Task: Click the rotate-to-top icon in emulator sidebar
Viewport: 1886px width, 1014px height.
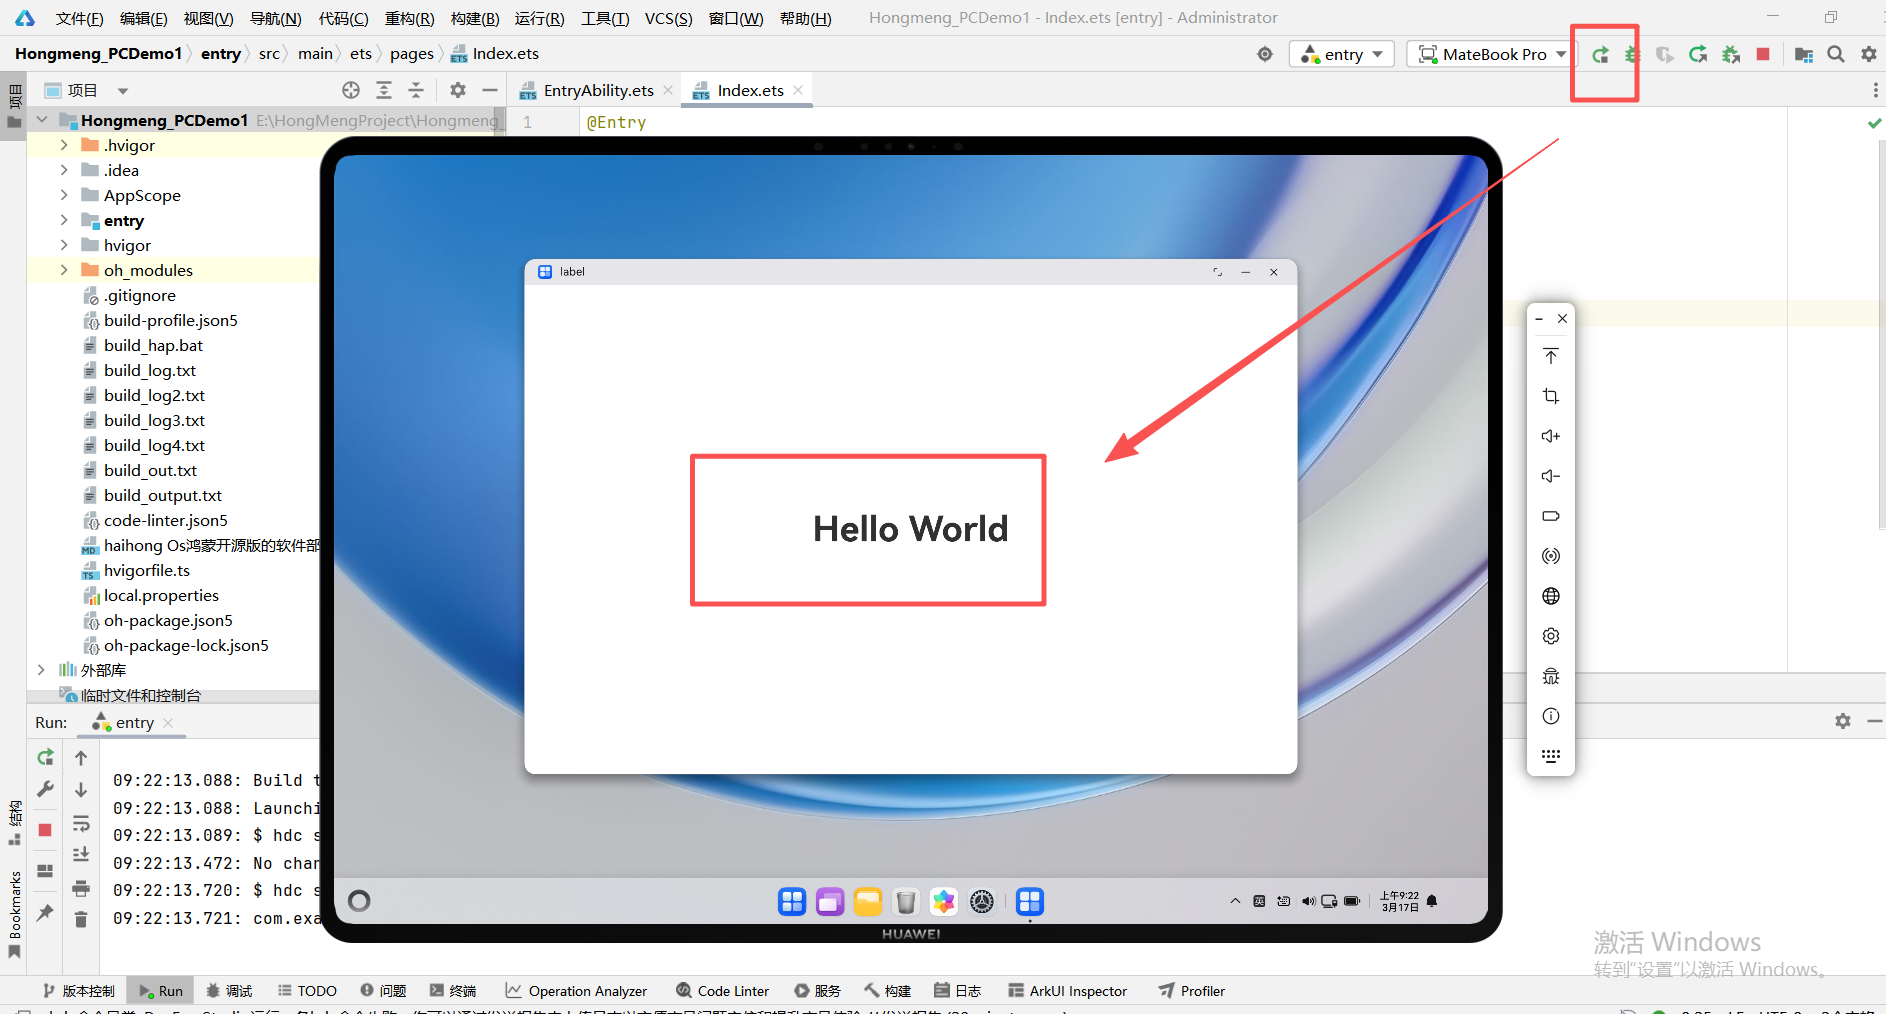Action: point(1551,356)
